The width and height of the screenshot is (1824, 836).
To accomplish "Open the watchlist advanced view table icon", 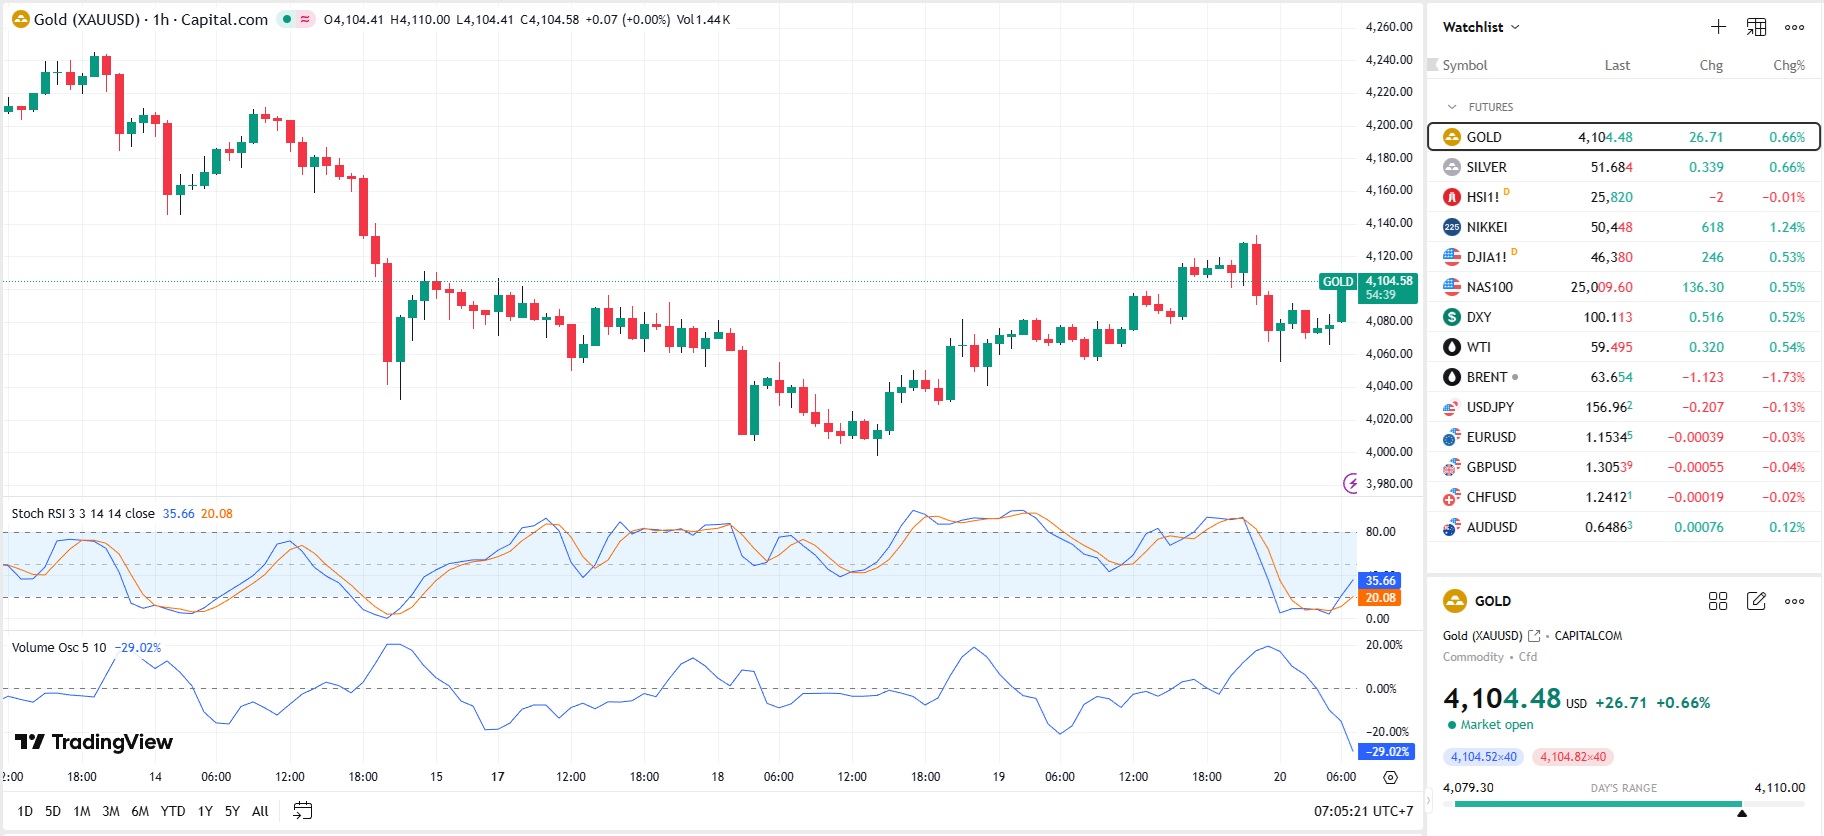I will (x=1756, y=27).
